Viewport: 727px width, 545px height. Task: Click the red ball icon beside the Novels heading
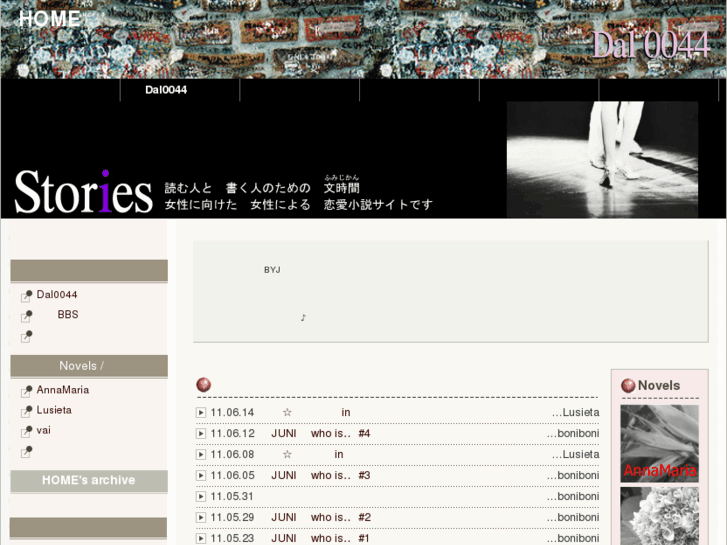628,385
